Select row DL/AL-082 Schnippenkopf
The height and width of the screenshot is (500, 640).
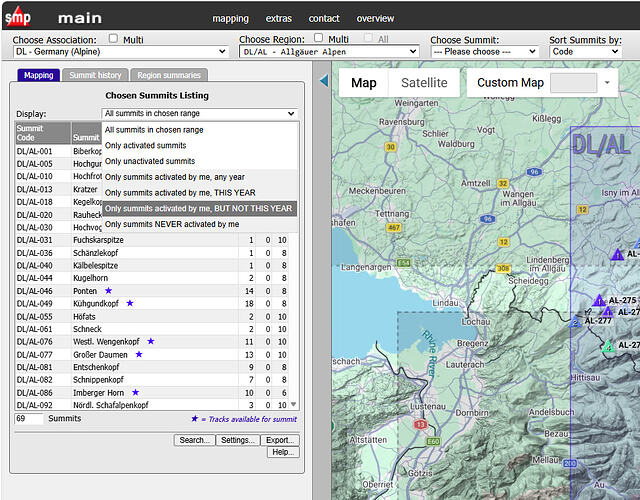[x=152, y=380]
